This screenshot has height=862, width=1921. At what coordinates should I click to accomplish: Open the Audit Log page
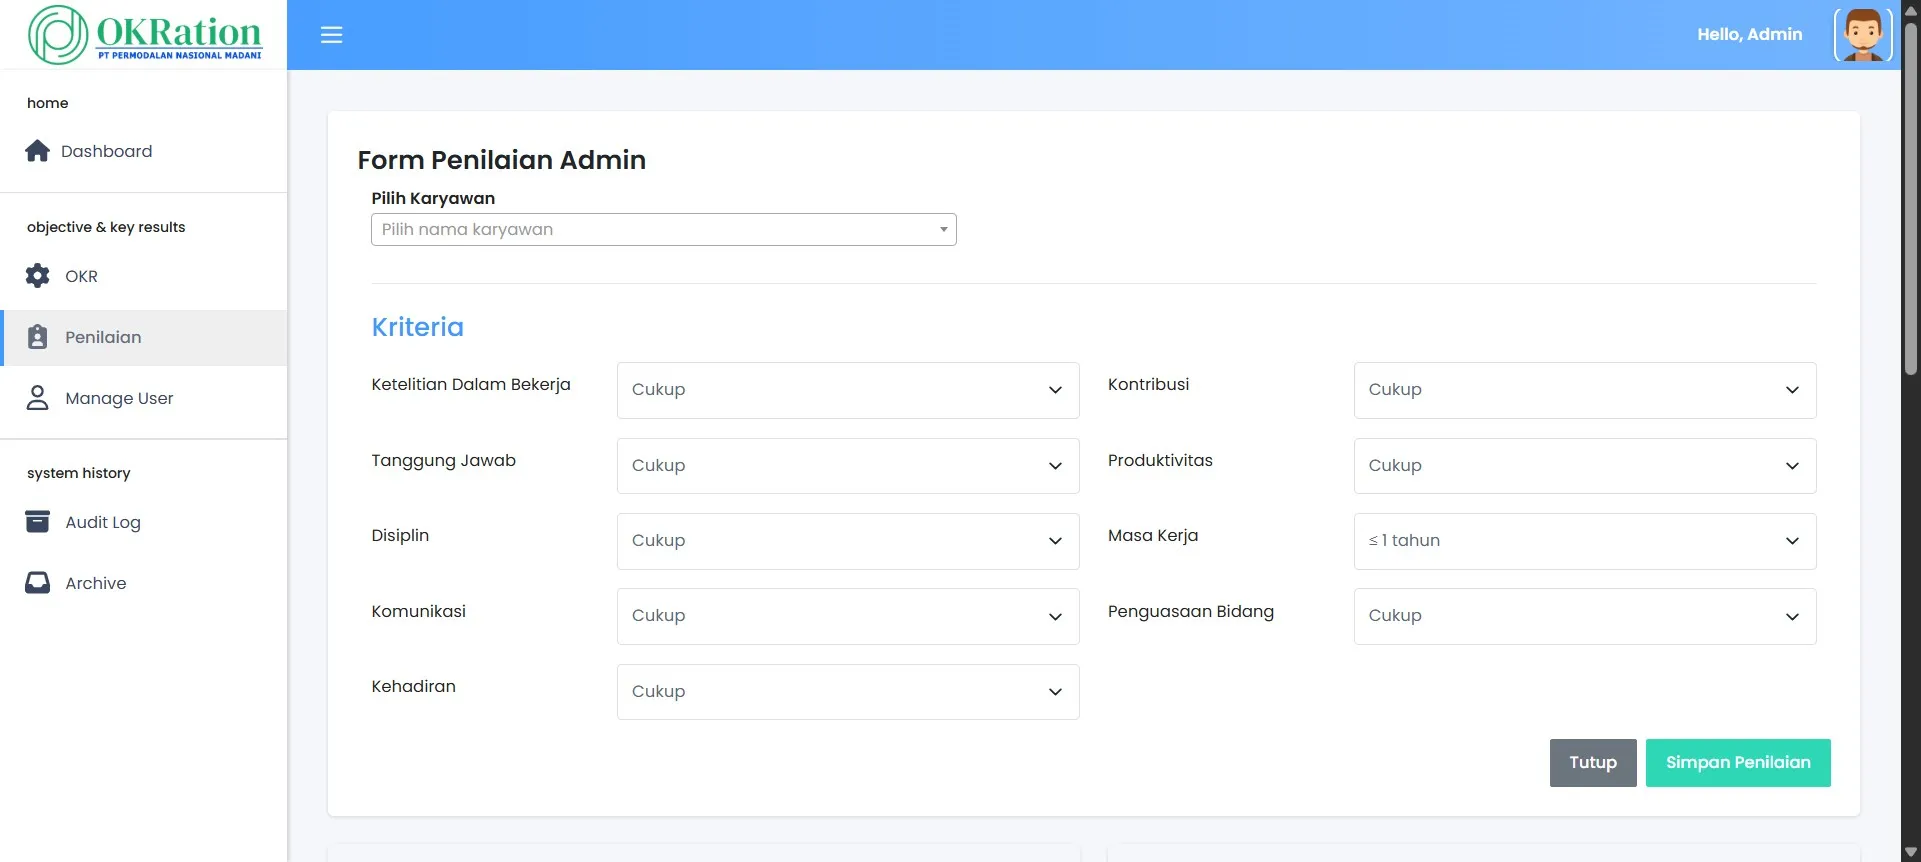pyautogui.click(x=144, y=522)
